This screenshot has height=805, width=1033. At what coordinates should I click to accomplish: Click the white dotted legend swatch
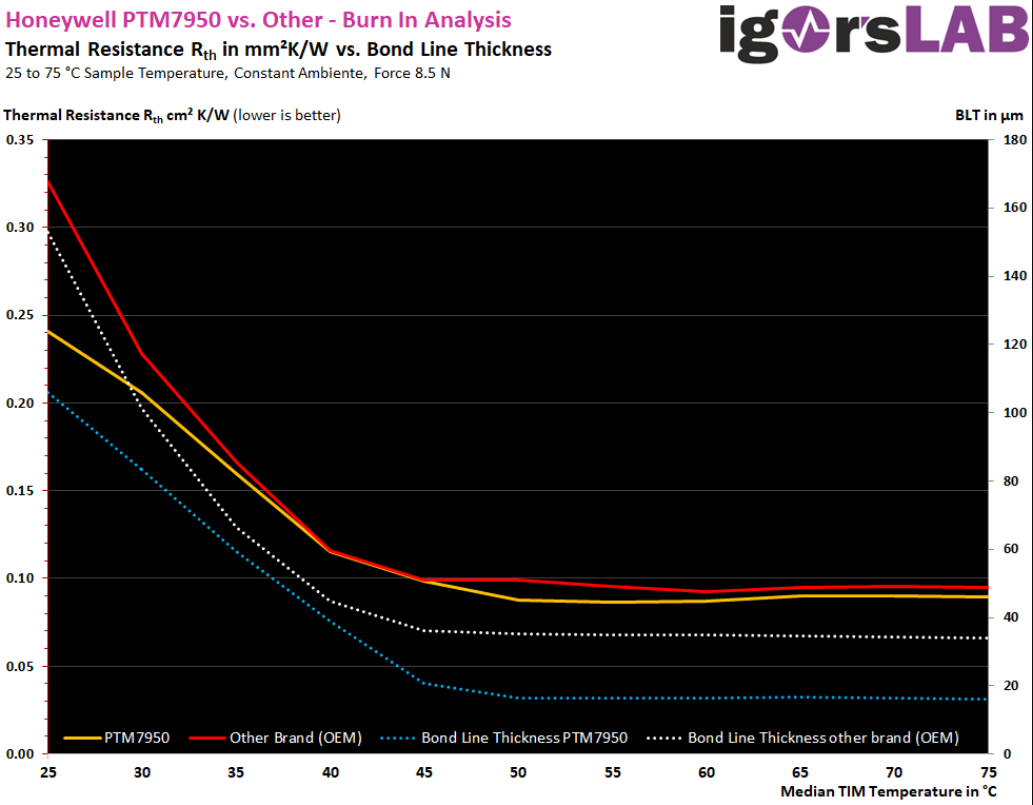[x=664, y=738]
